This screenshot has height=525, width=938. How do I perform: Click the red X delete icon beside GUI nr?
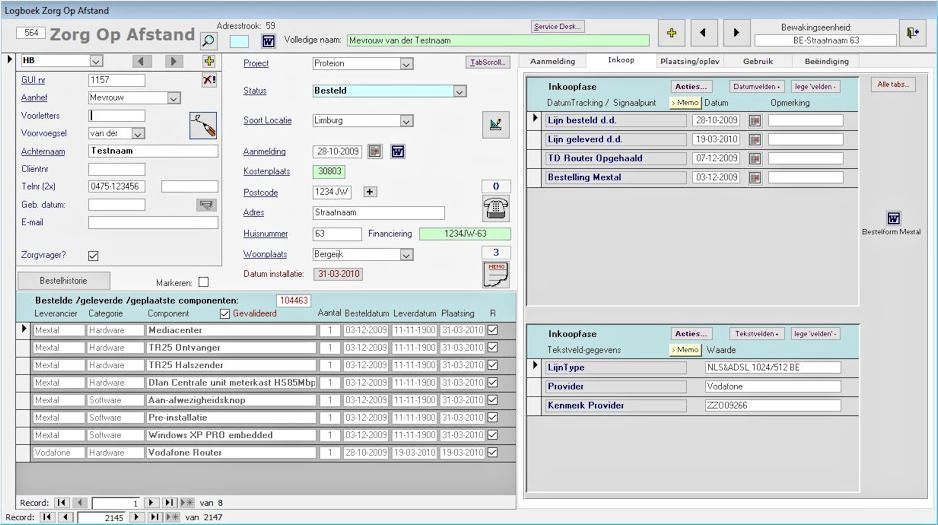pyautogui.click(x=209, y=80)
